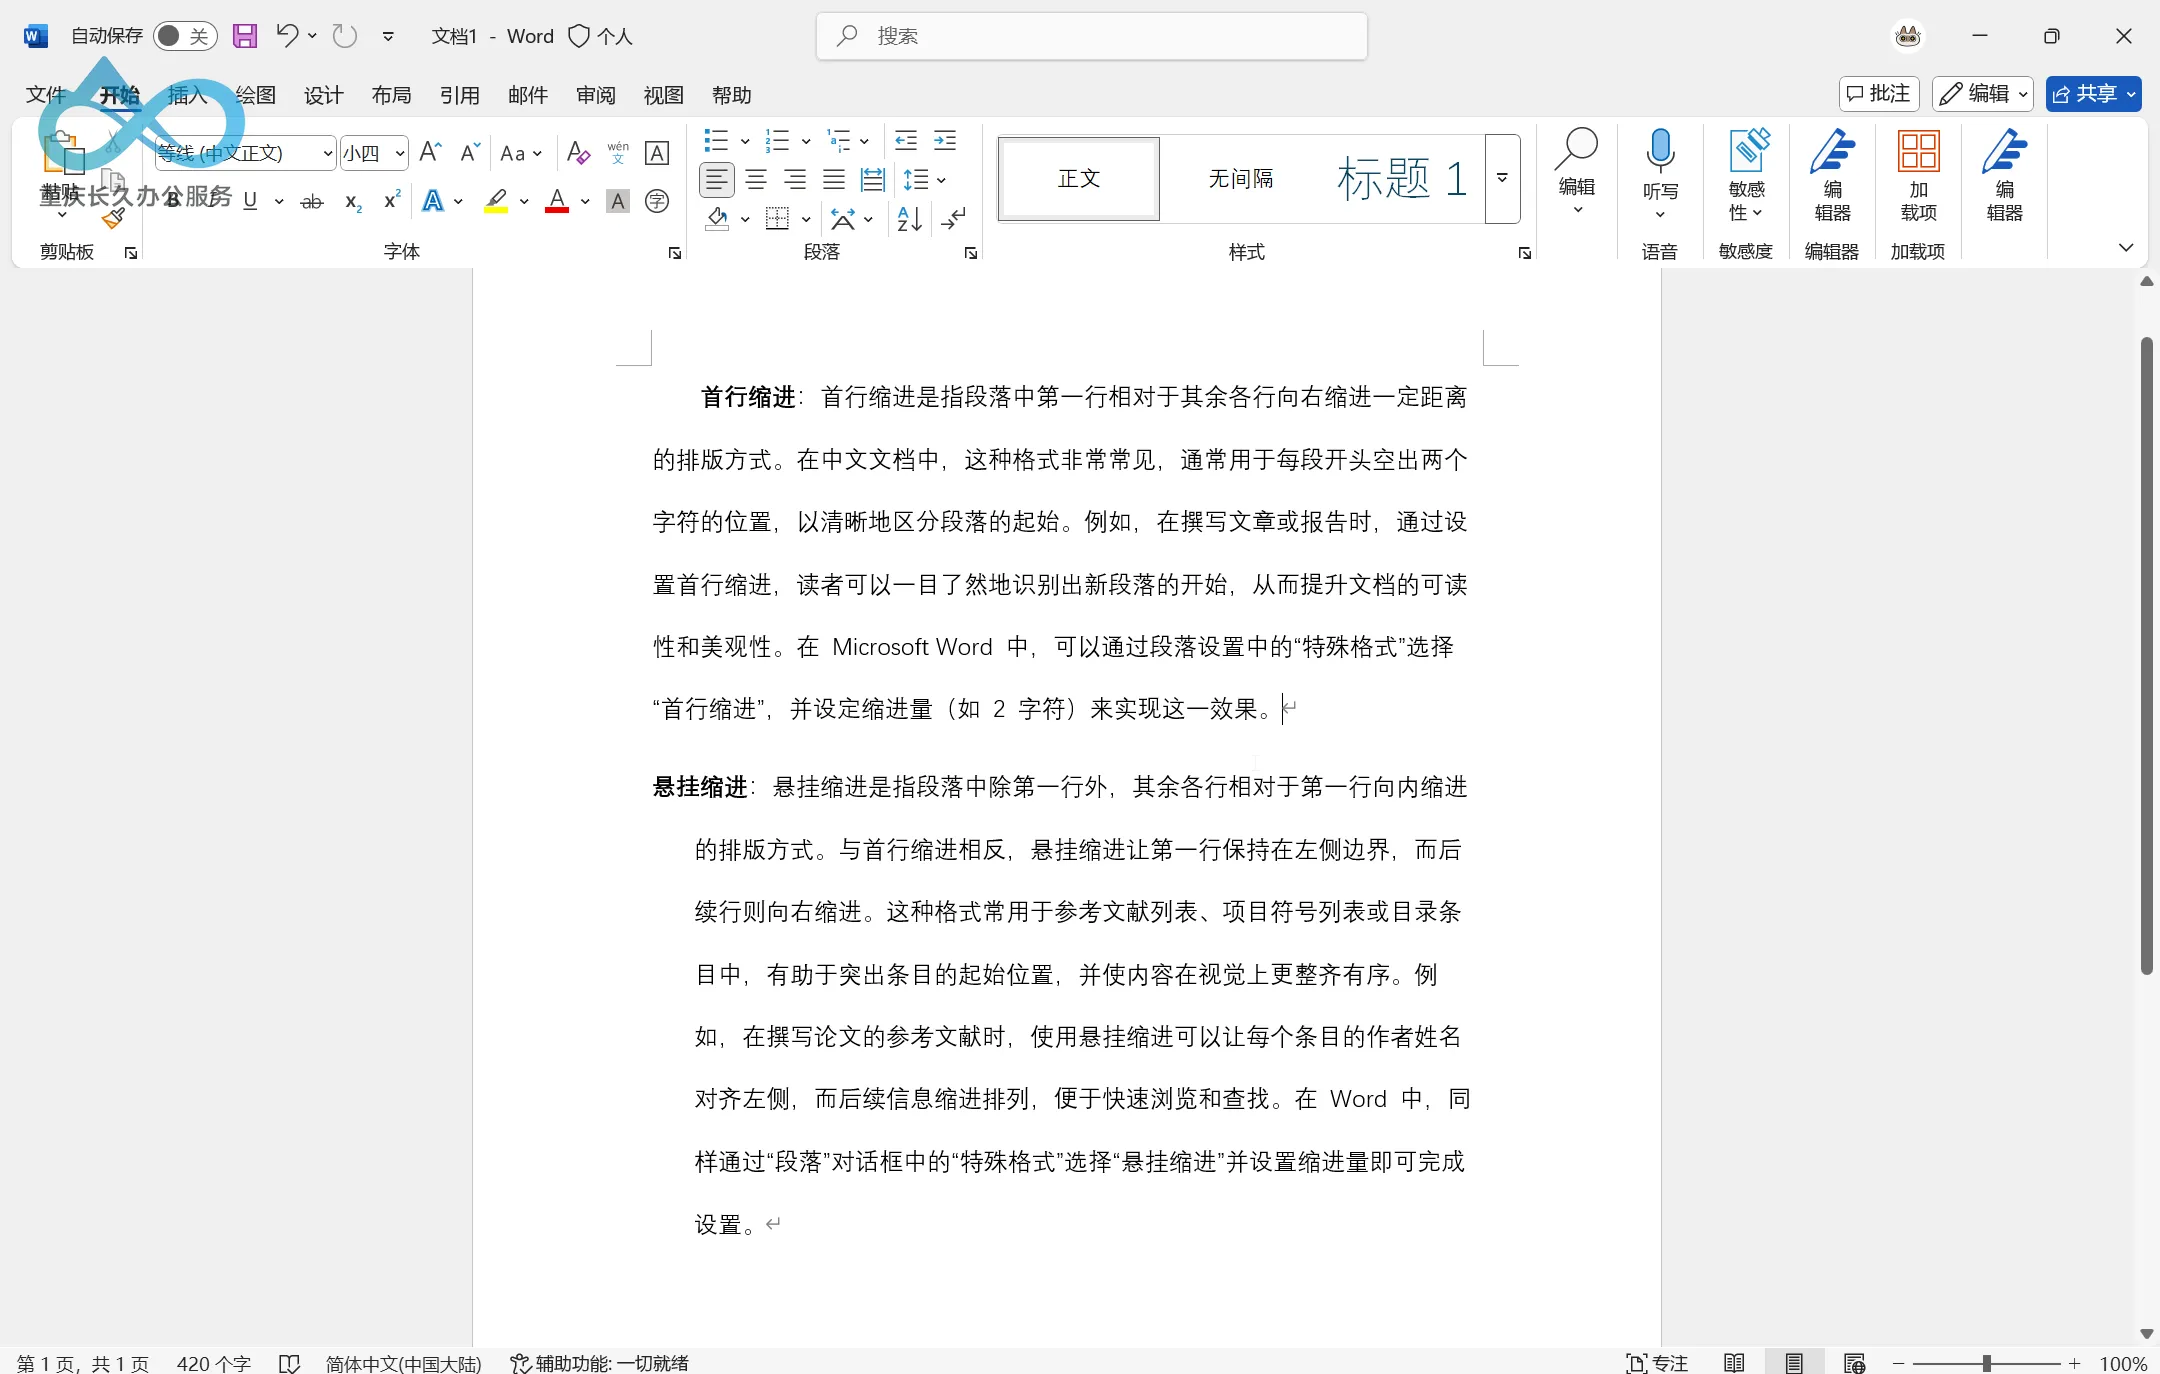Click the zoom slider handle

(x=1987, y=1363)
